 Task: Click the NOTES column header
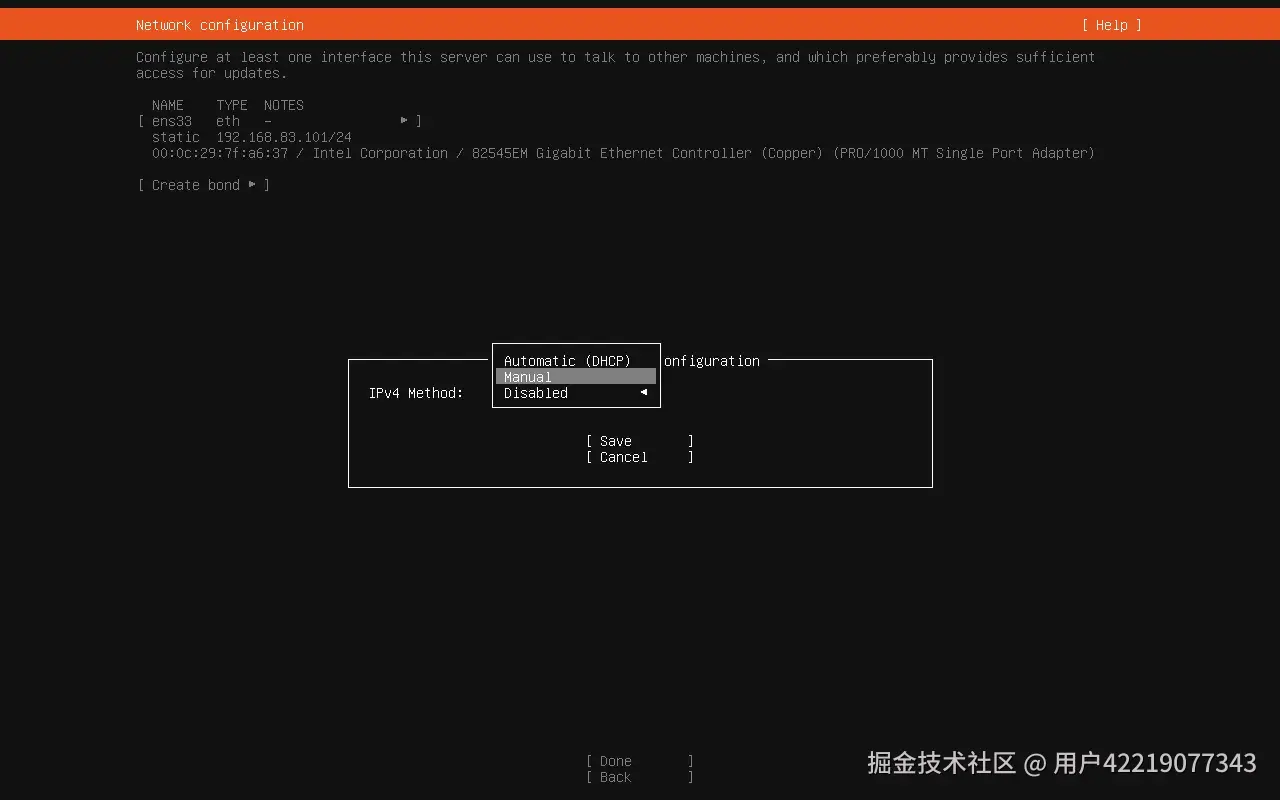[x=283, y=105]
